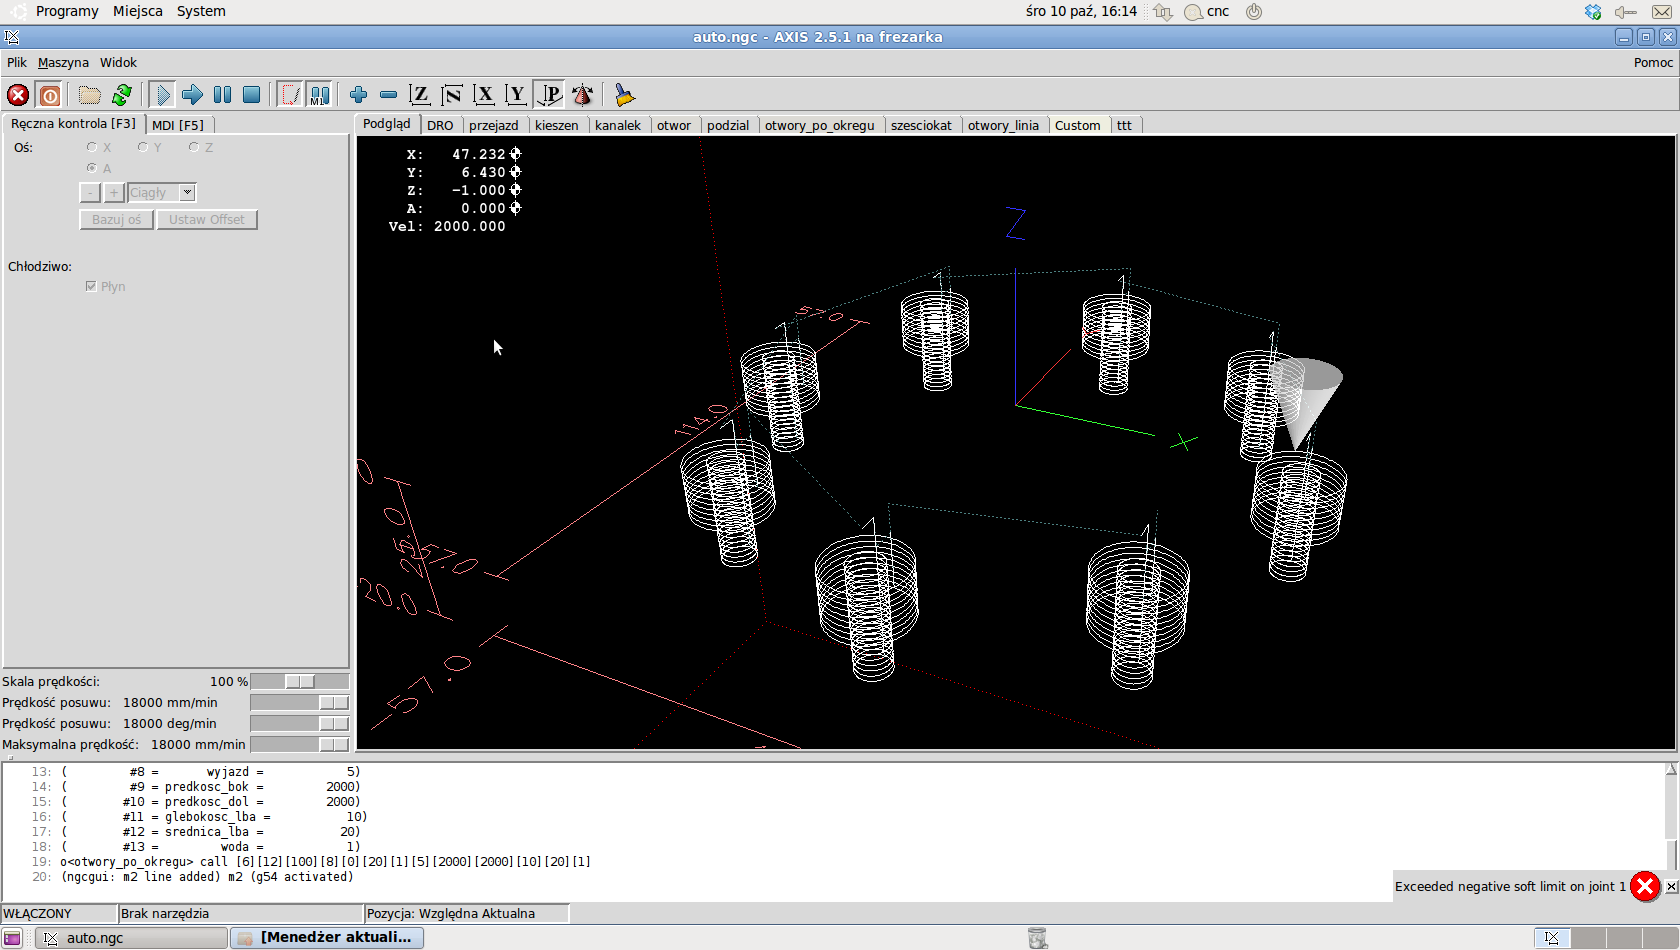Toggle block delete skip-lines icon
The image size is (1680, 950).
290,95
